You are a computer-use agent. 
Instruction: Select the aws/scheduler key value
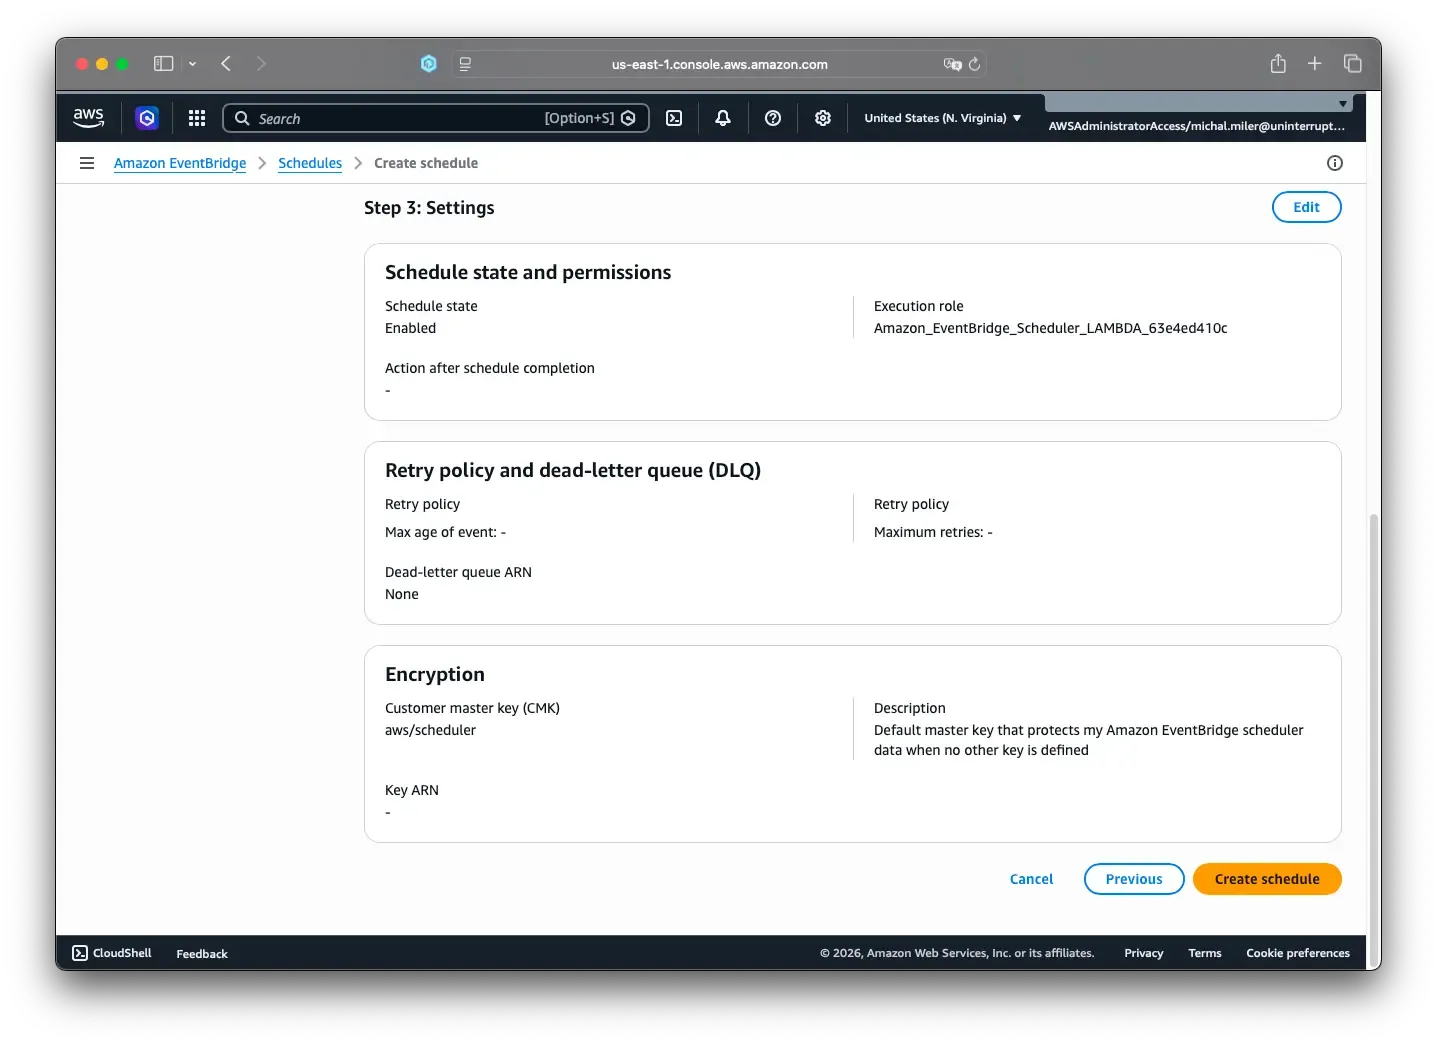coord(430,730)
